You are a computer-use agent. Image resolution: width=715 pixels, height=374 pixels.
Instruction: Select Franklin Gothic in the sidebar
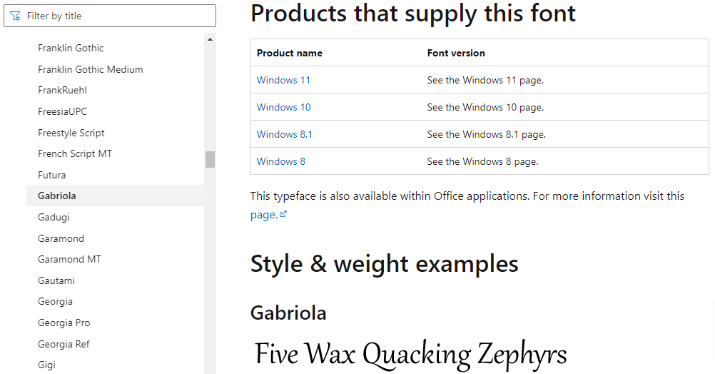(x=71, y=48)
